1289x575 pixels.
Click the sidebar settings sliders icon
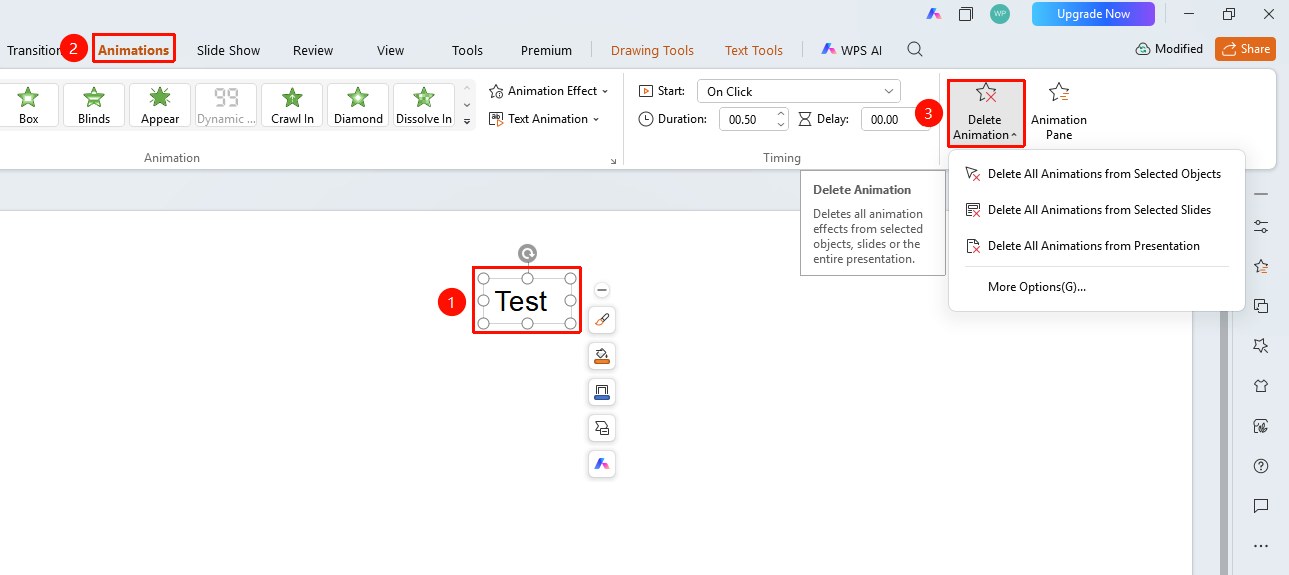tap(1261, 227)
